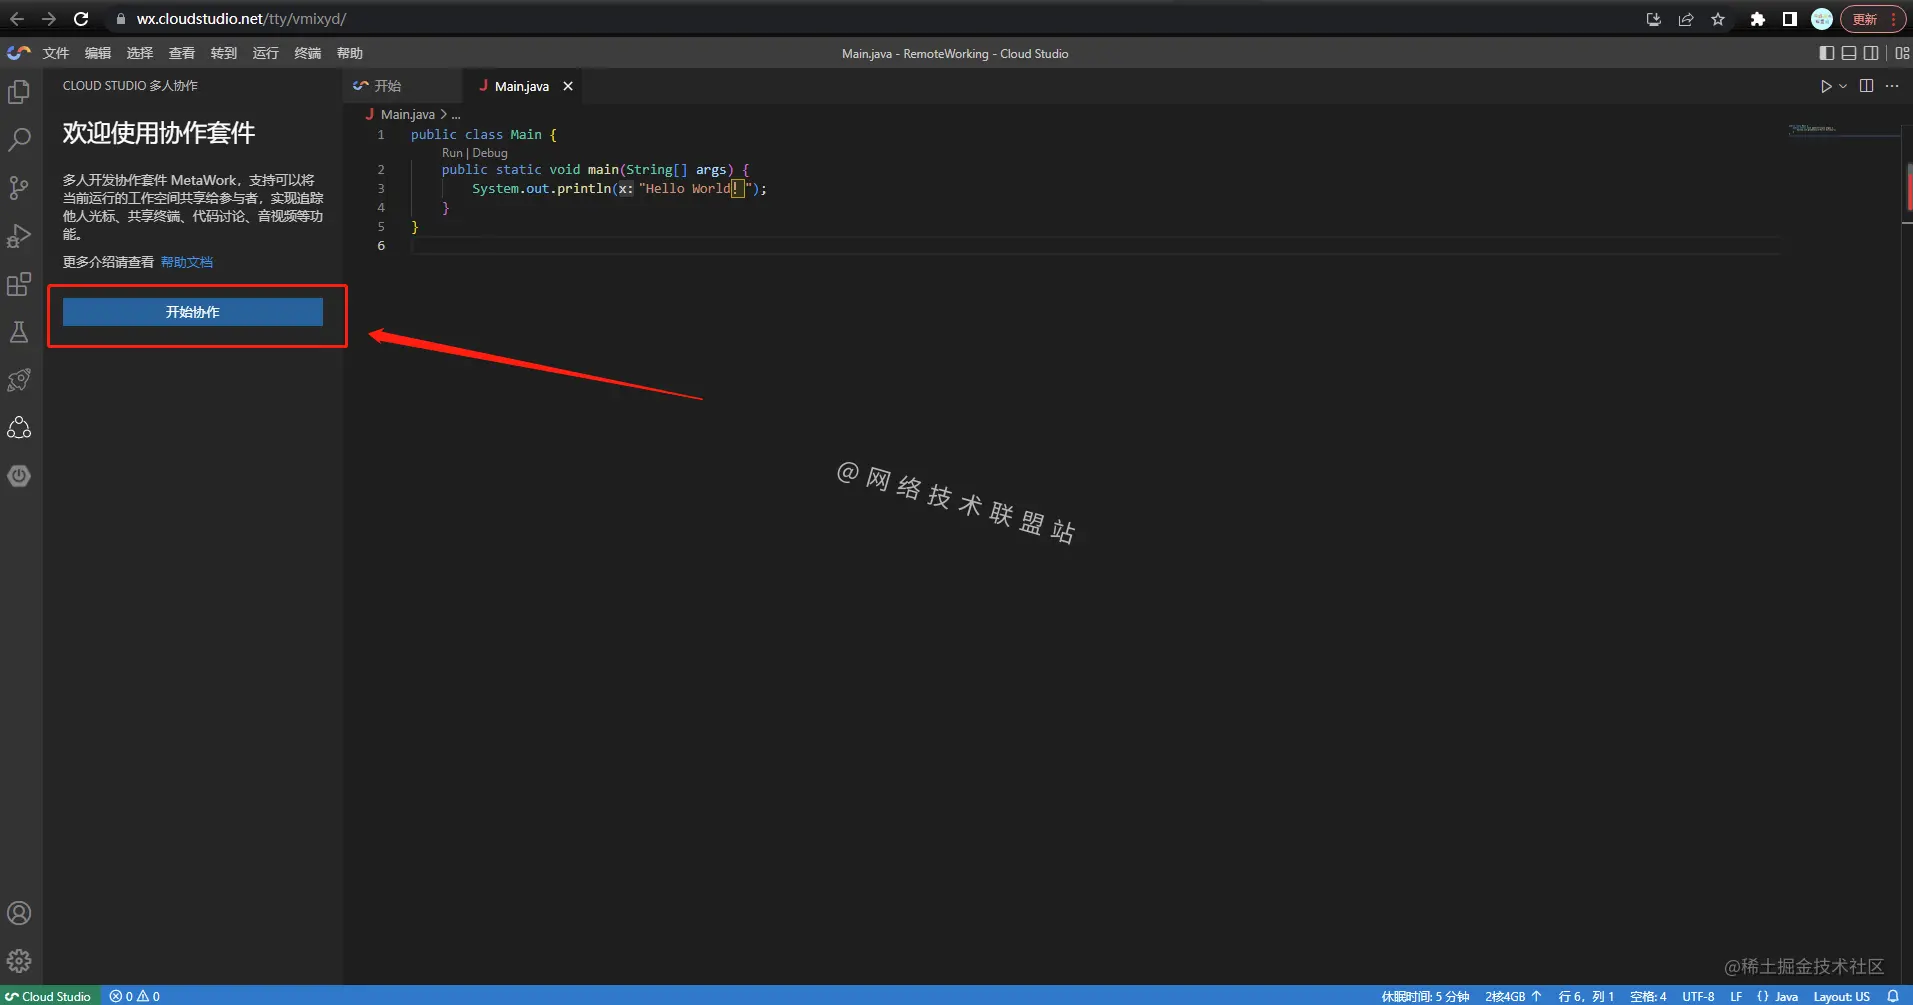Click the Debug code lens above main
The image size is (1913, 1005).
click(490, 153)
